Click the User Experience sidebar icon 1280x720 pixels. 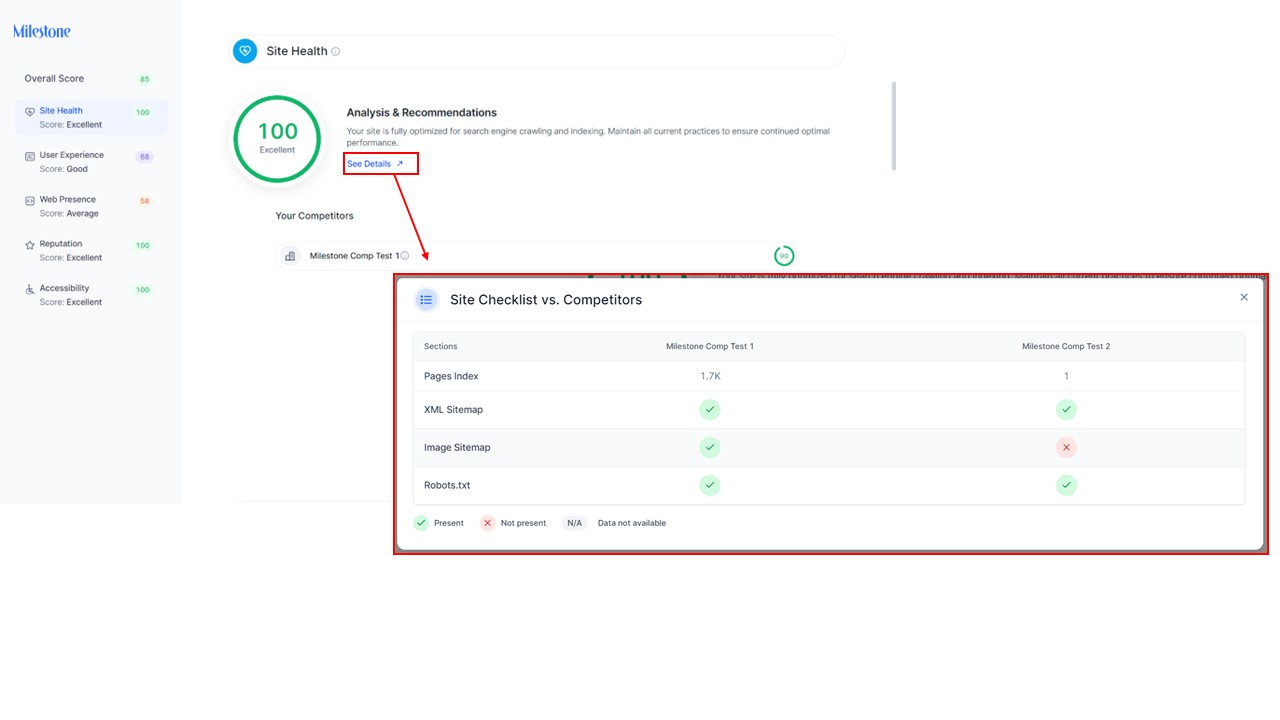pyautogui.click(x=30, y=156)
